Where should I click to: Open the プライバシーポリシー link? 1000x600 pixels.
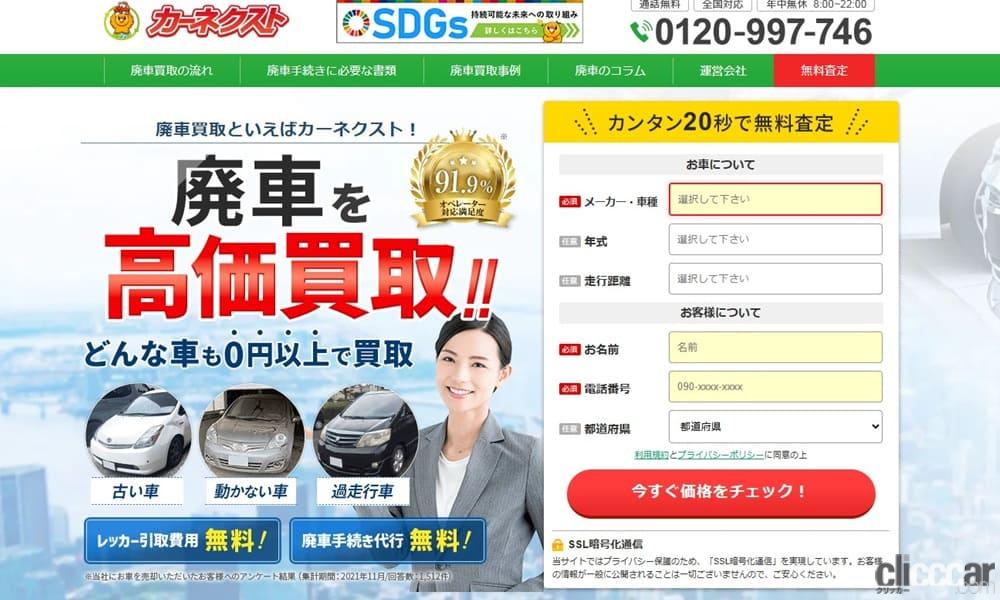coord(720,455)
